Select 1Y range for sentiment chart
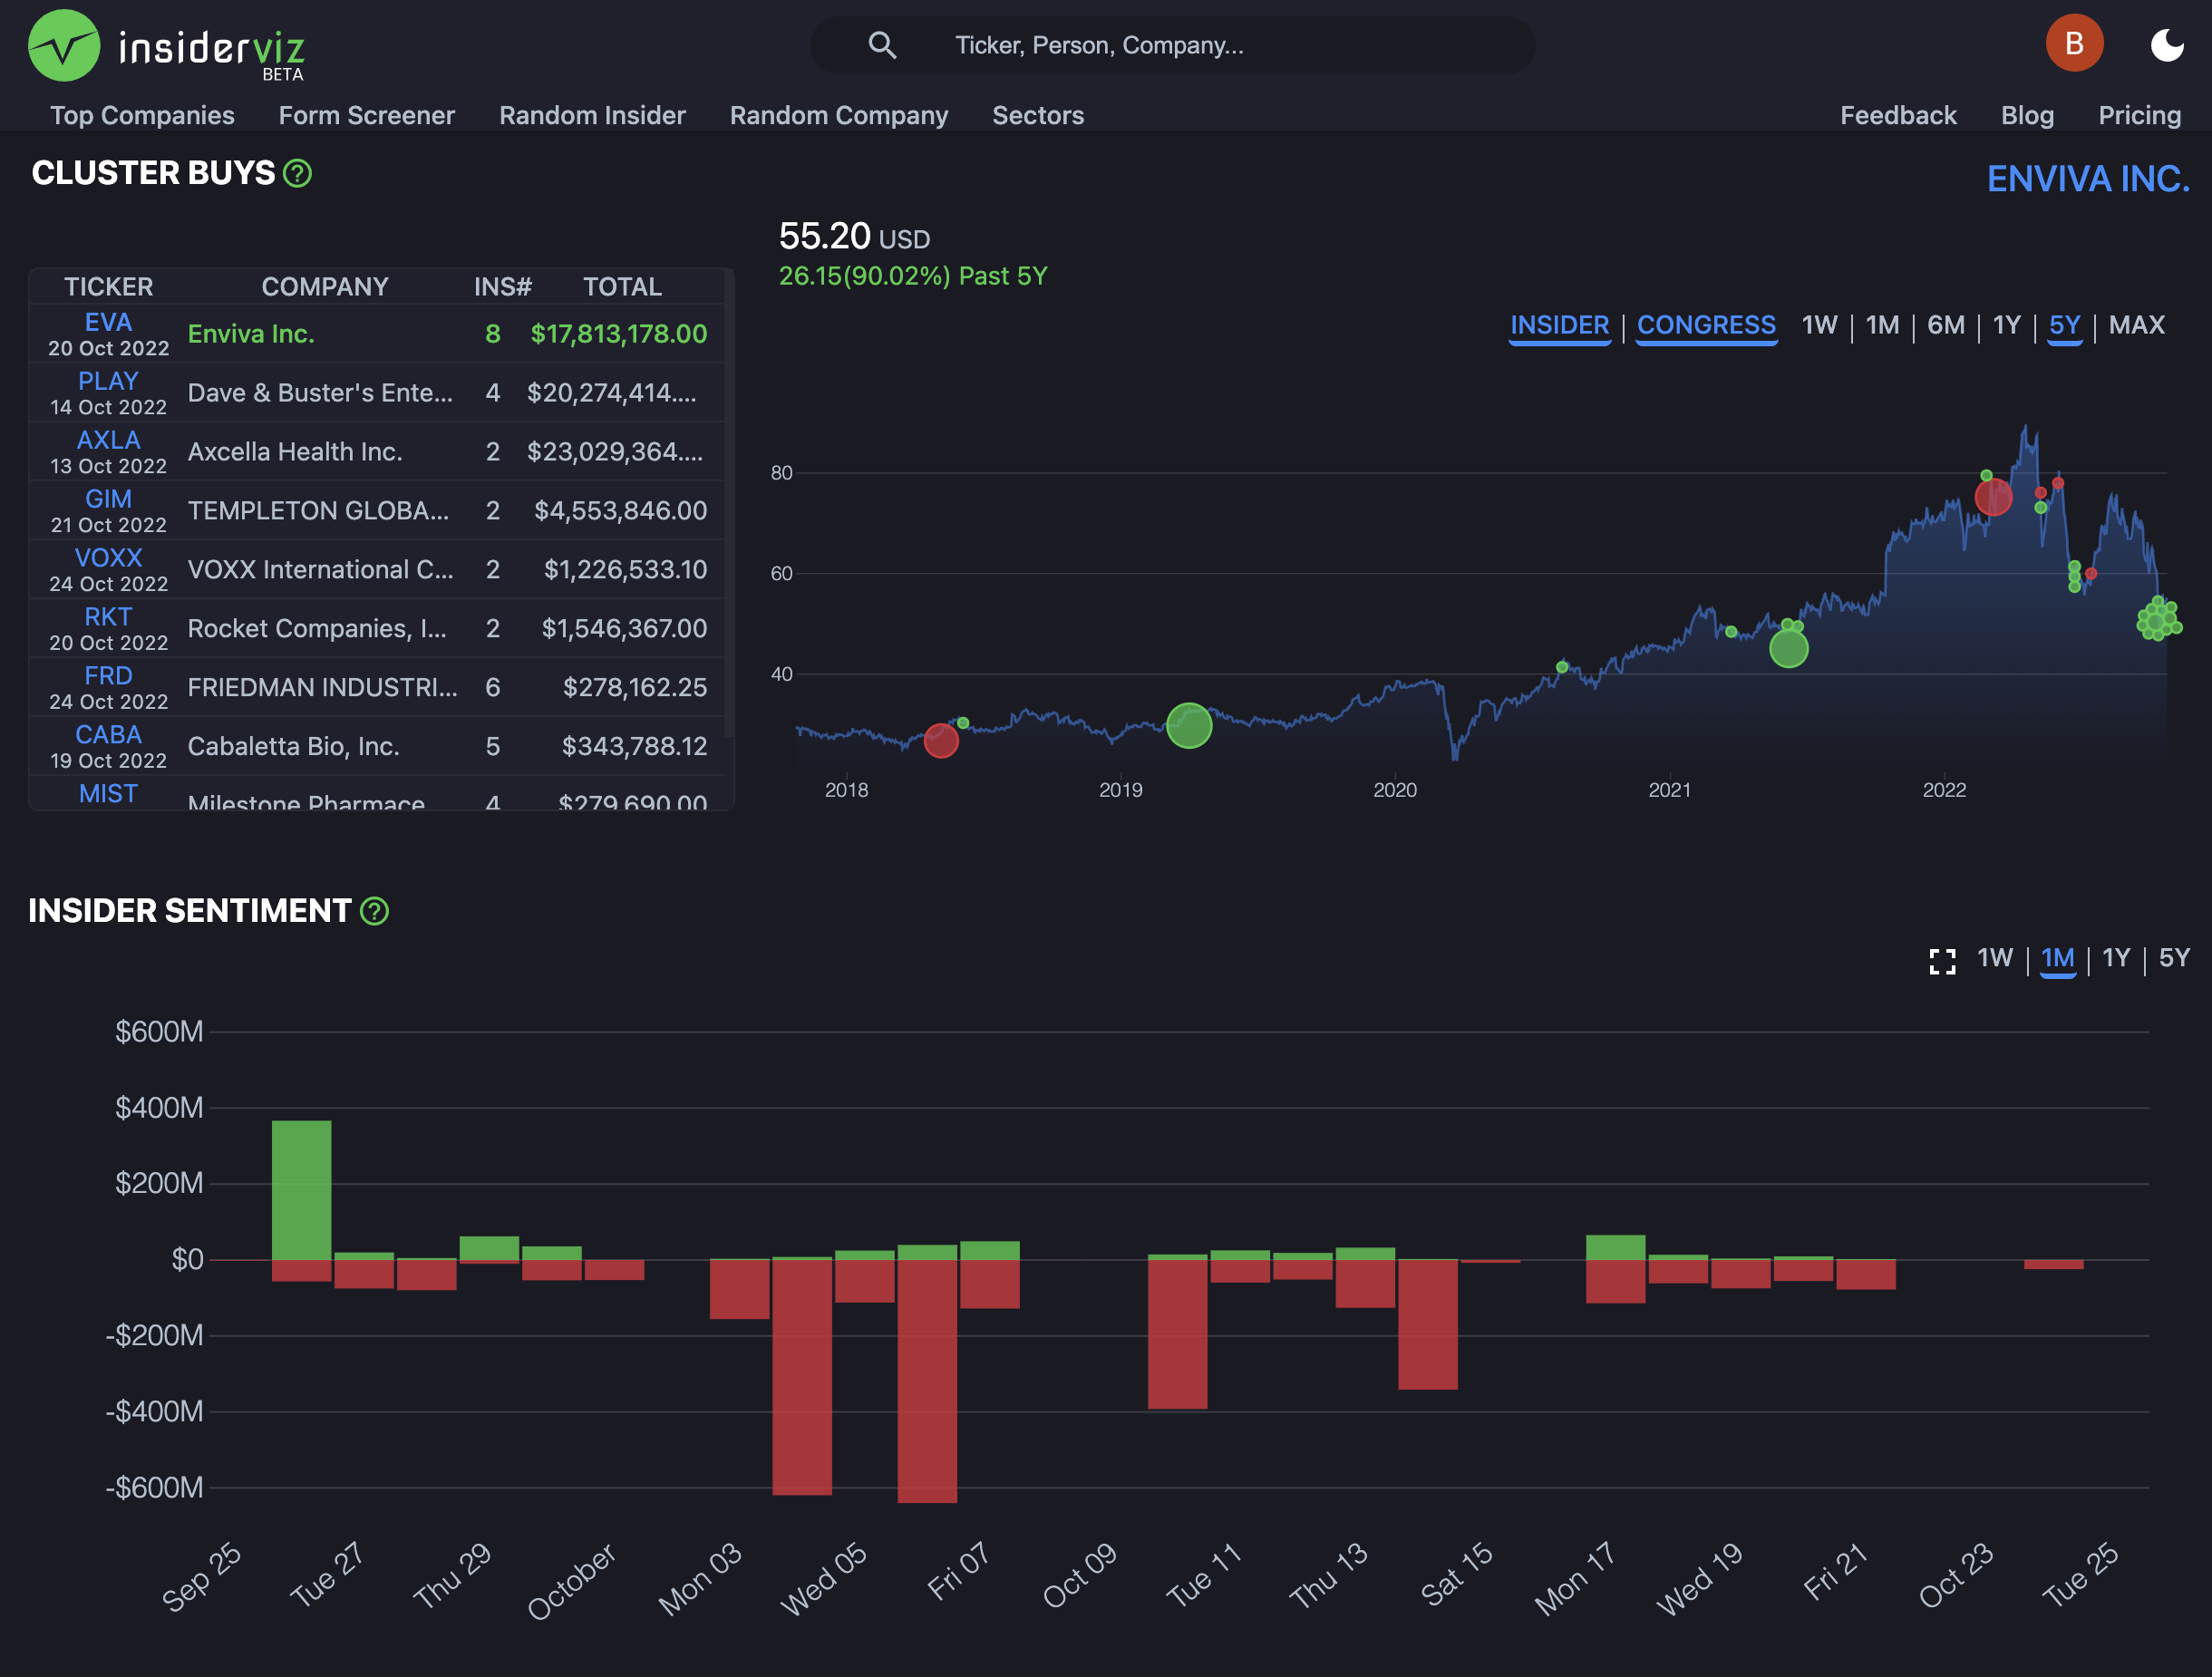 tap(2116, 958)
